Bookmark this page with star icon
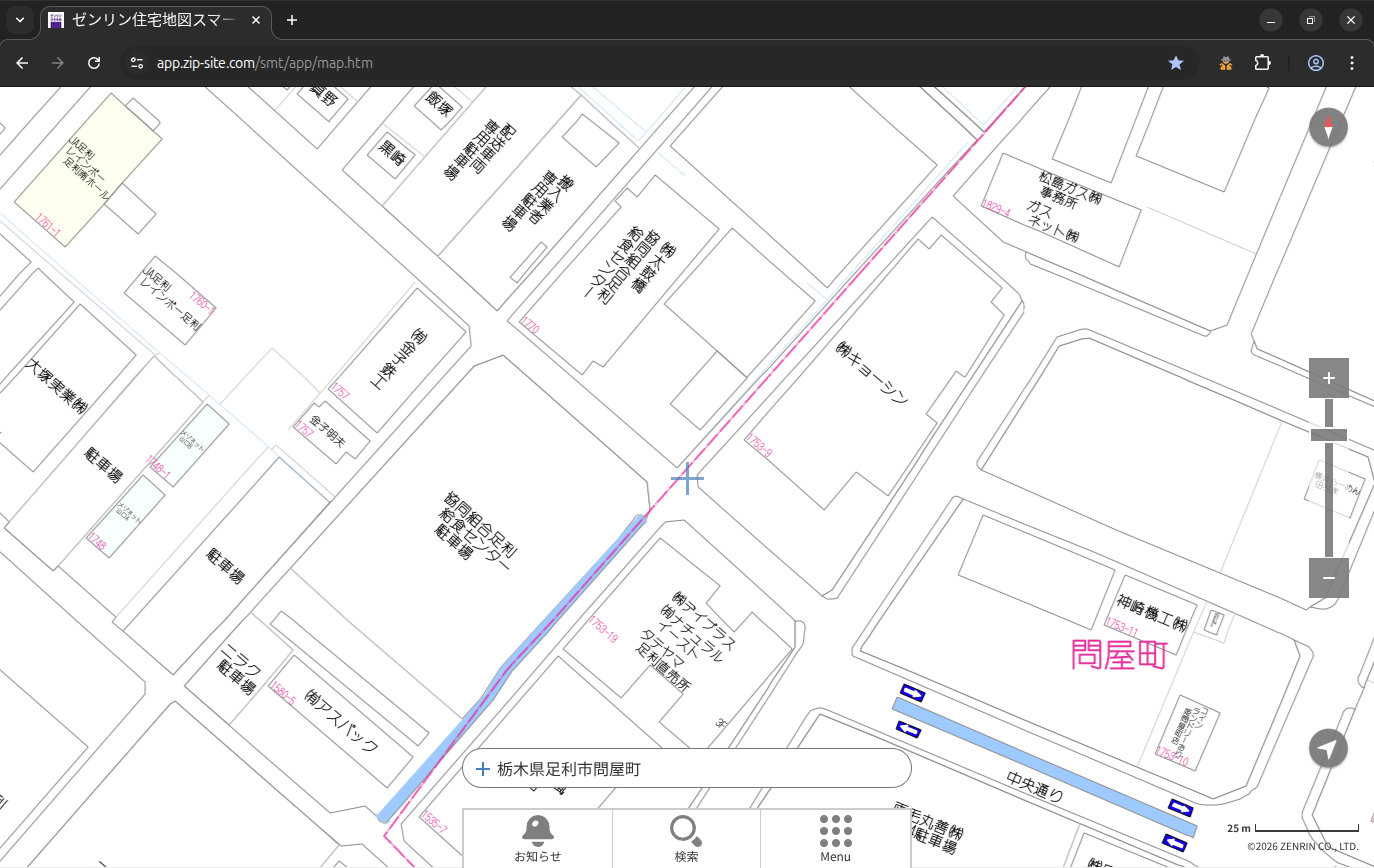The image size is (1374, 868). tap(1176, 63)
